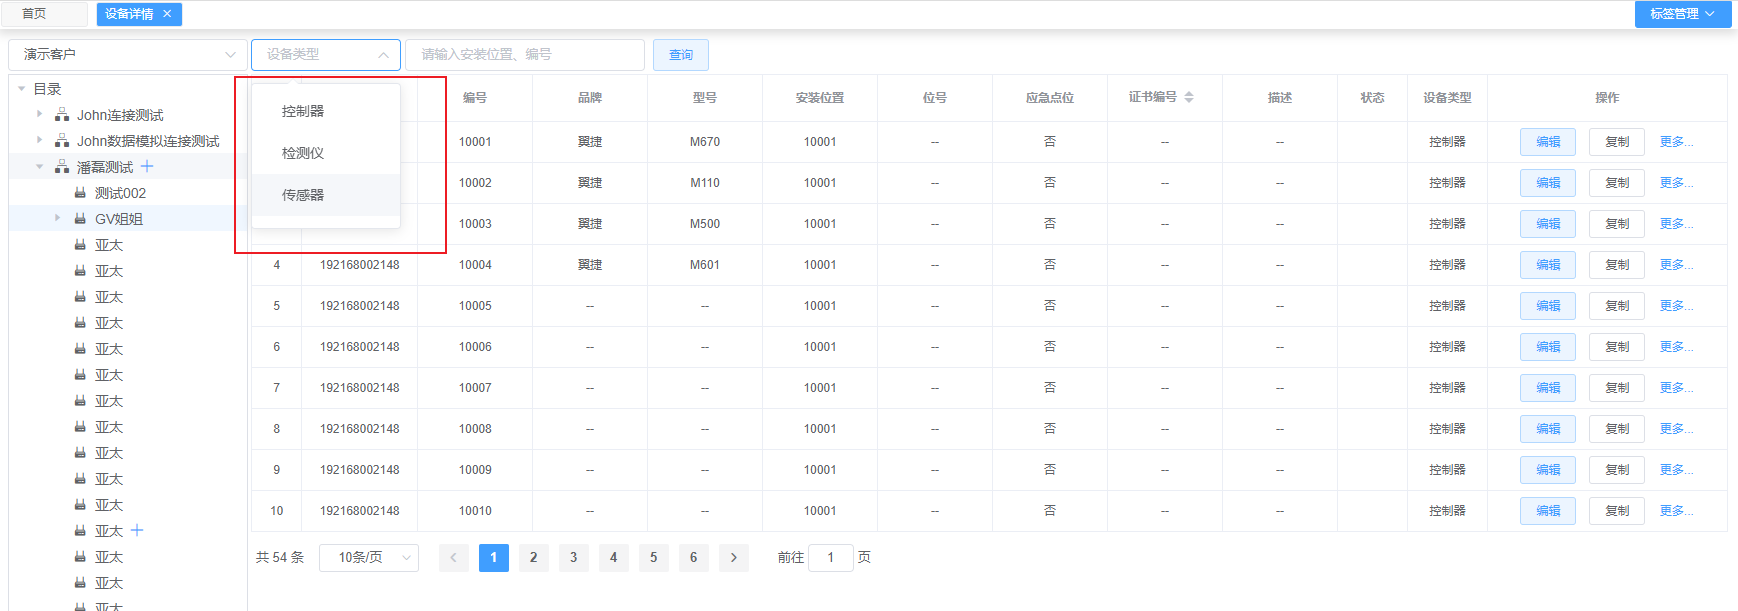Click the device icon beside GV組組
The width and height of the screenshot is (1738, 611).
pos(80,219)
